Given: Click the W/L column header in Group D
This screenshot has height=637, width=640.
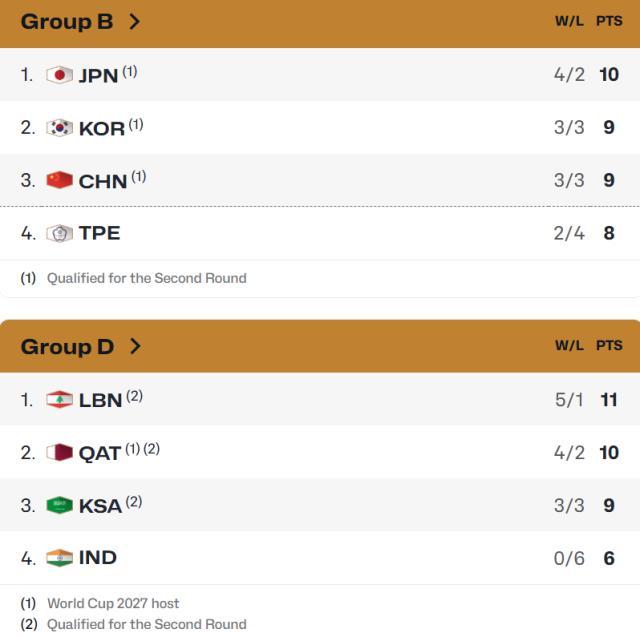Looking at the screenshot, I should [x=569, y=346].
